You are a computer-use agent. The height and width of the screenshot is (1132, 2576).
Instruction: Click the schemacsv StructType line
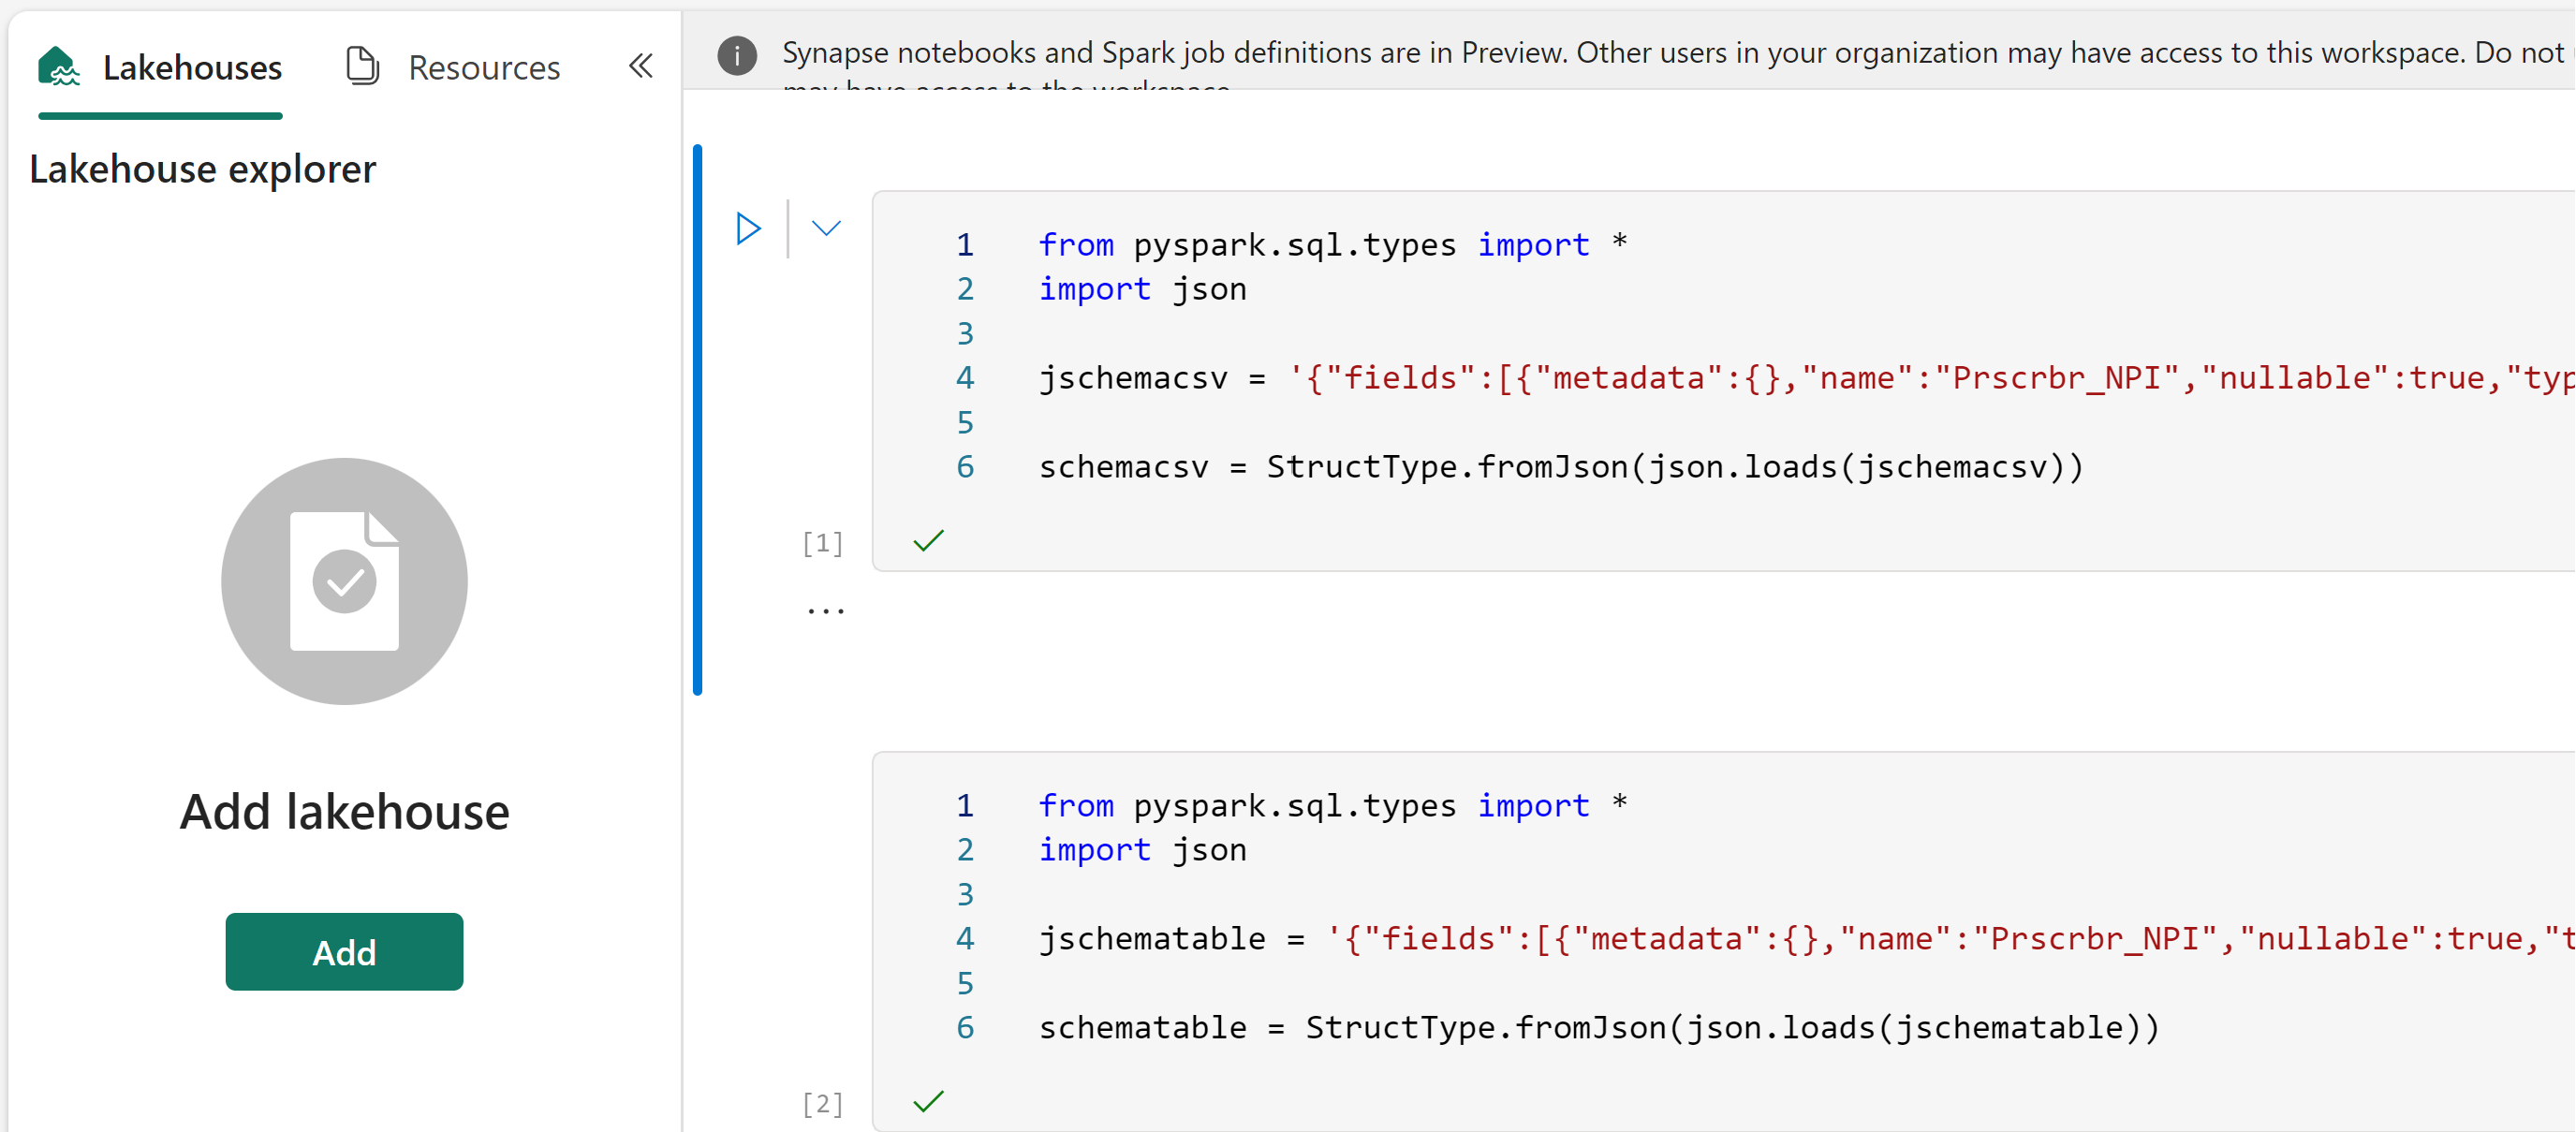[x=1561, y=467]
